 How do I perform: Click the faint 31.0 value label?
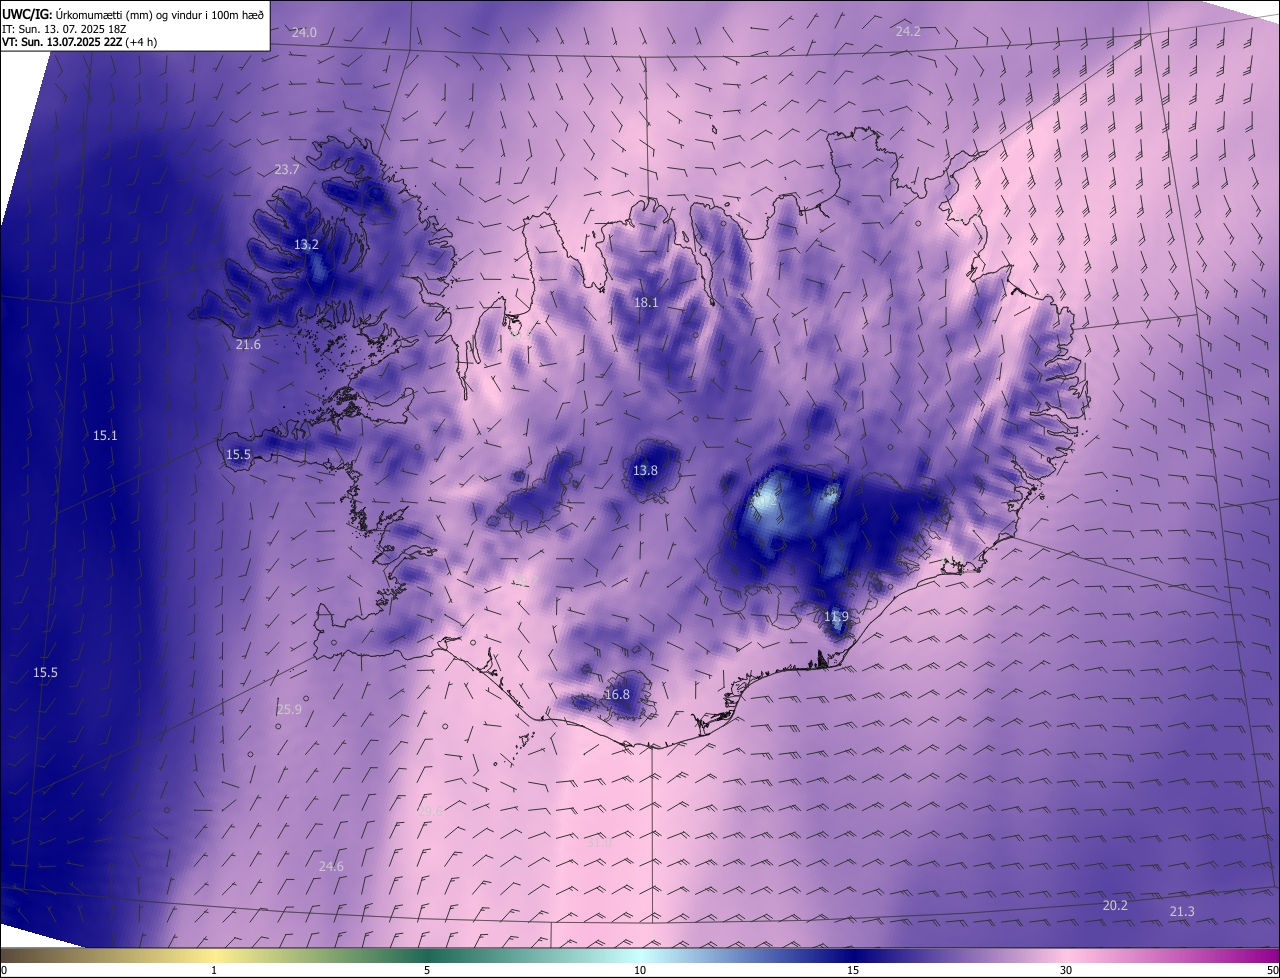pos(598,843)
